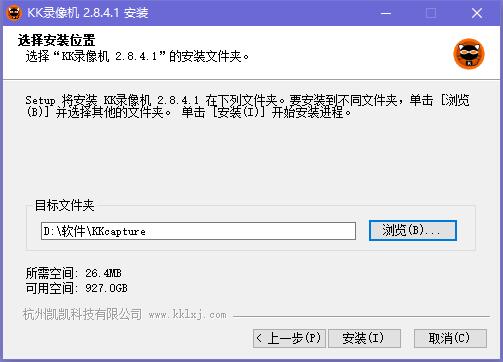503x362 pixels.
Task: Click the subtitle 选择“KK录像机 2.8.4.1”的安装文件夹
Action: (x=137, y=56)
